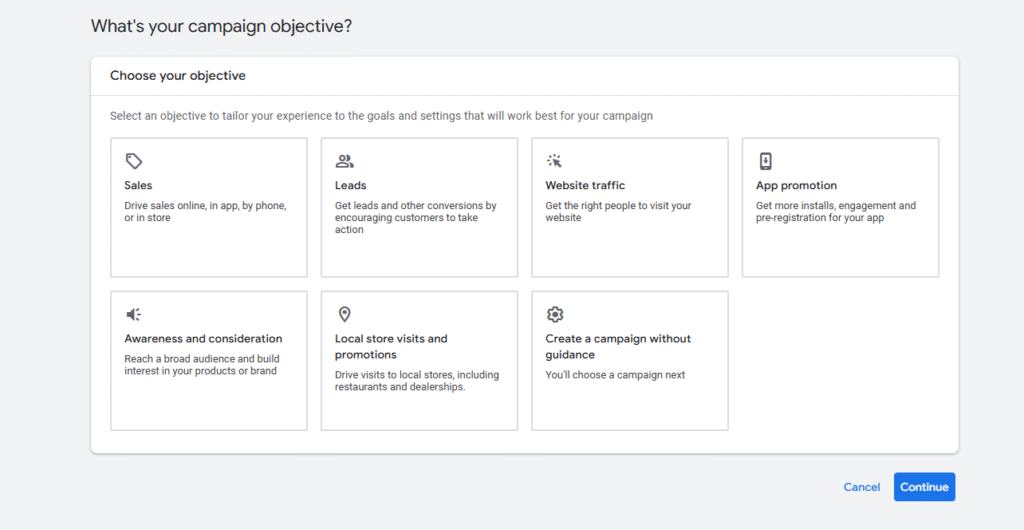Click the 'Drive sales online' description text
This screenshot has width=1024, height=530.
[x=206, y=211]
